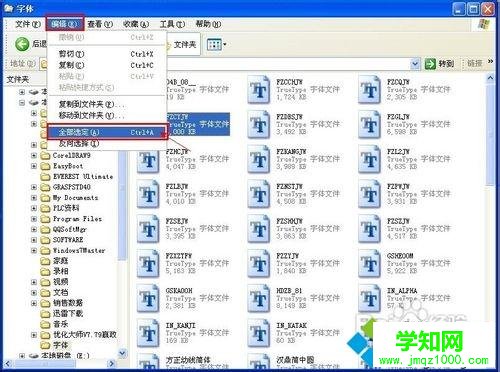The image size is (500, 372).
Task: Click the IN_KANJI font icon
Action: tap(148, 333)
